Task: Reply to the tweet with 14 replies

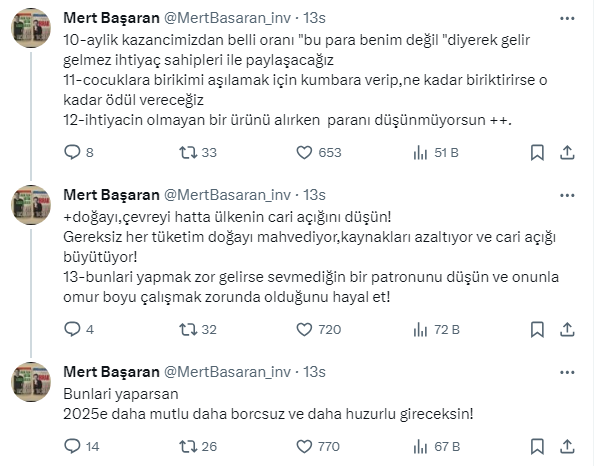Action: click(71, 446)
